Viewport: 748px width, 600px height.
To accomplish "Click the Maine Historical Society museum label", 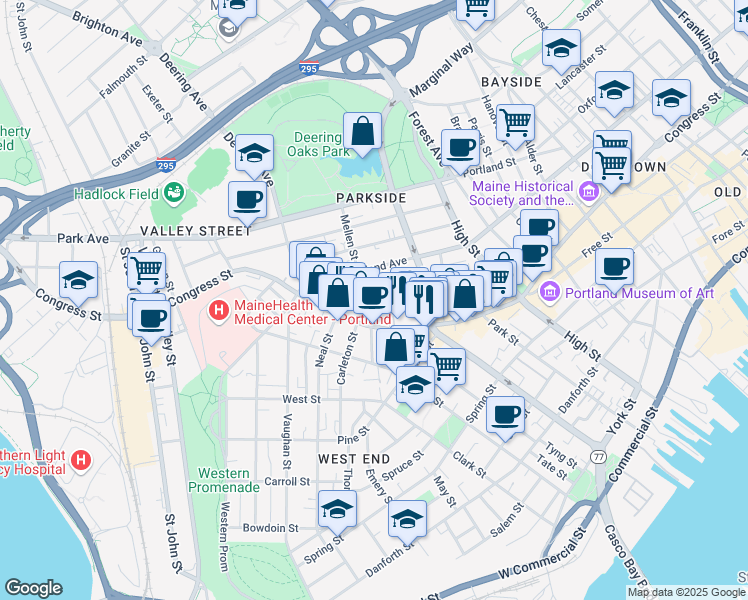I will coord(521,193).
